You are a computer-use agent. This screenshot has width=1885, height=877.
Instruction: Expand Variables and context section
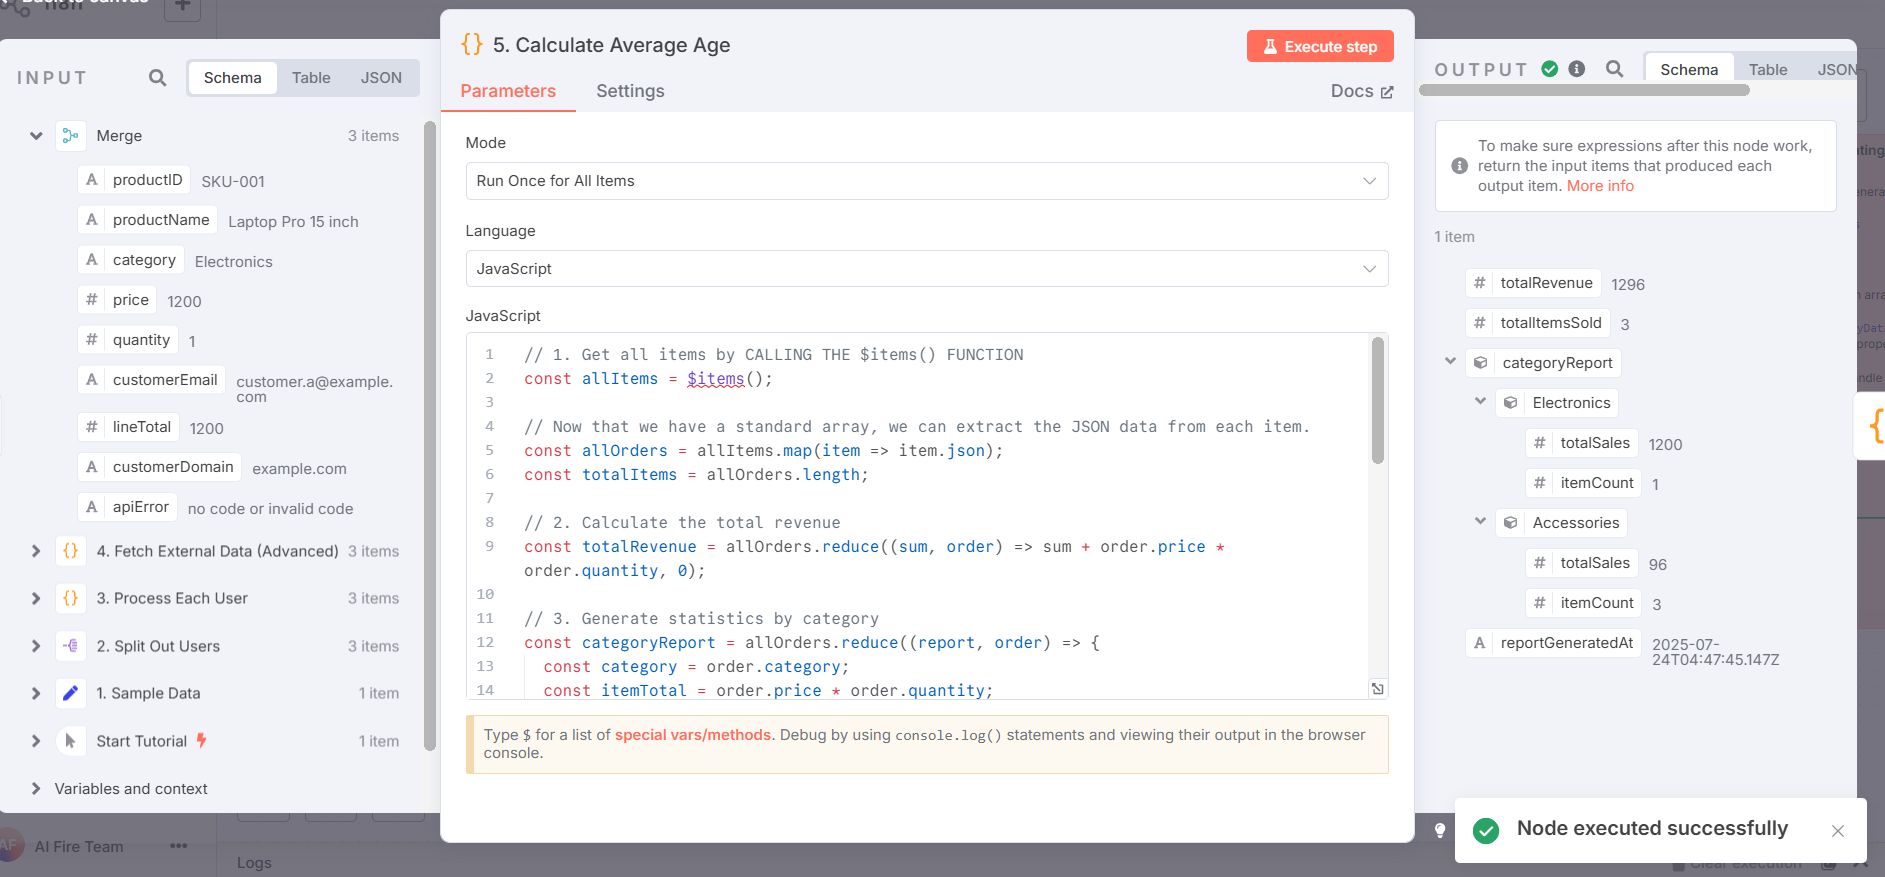[36, 788]
